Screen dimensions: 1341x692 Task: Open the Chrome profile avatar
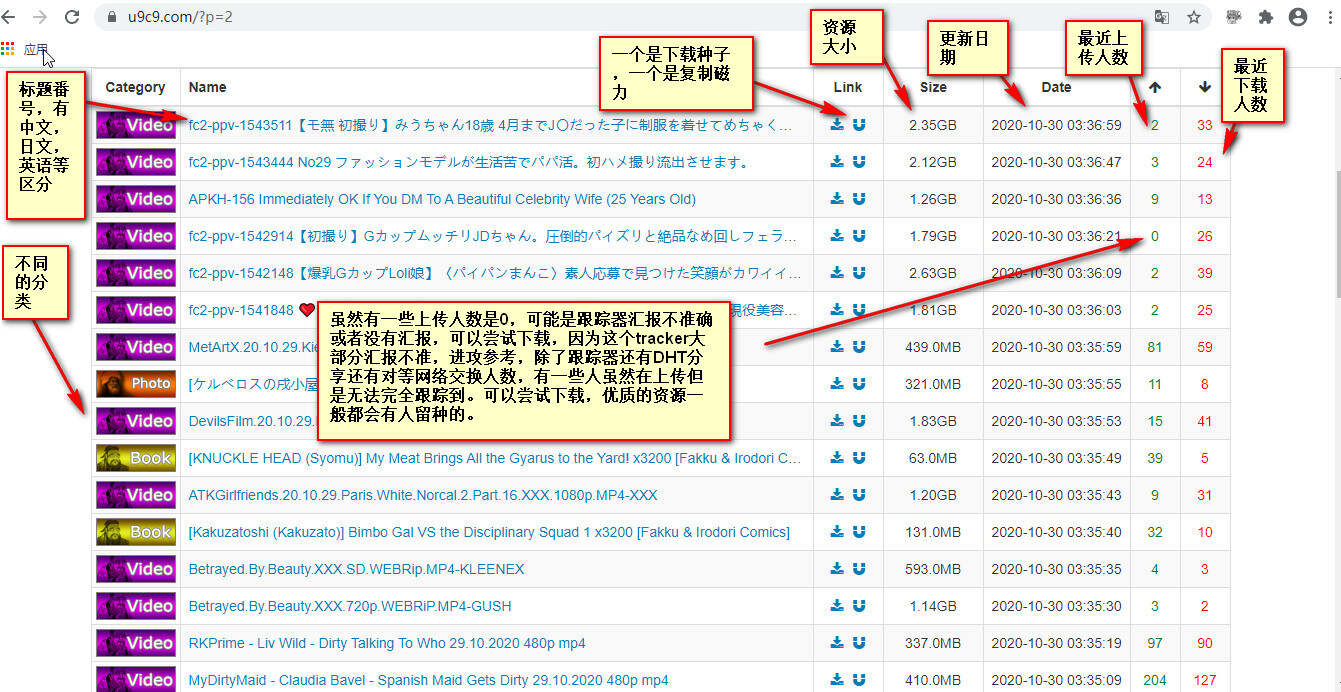coord(1298,17)
